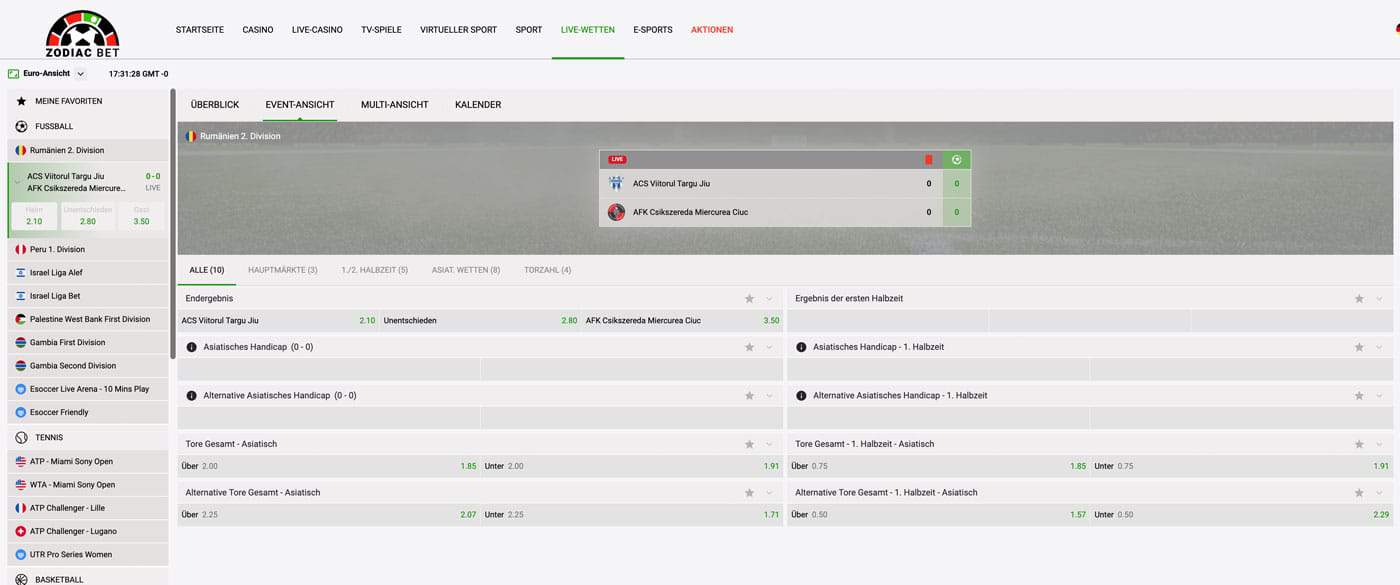The width and height of the screenshot is (1400, 585).
Task: Open the Kalender tab
Action: pyautogui.click(x=478, y=104)
